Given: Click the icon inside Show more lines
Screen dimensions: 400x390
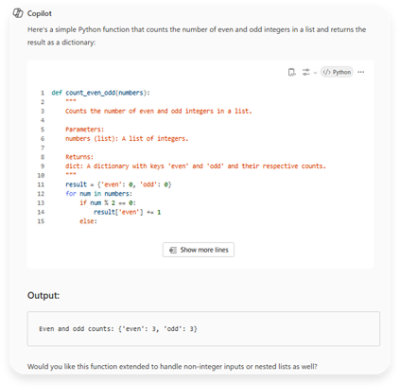Looking at the screenshot, I should [173, 250].
